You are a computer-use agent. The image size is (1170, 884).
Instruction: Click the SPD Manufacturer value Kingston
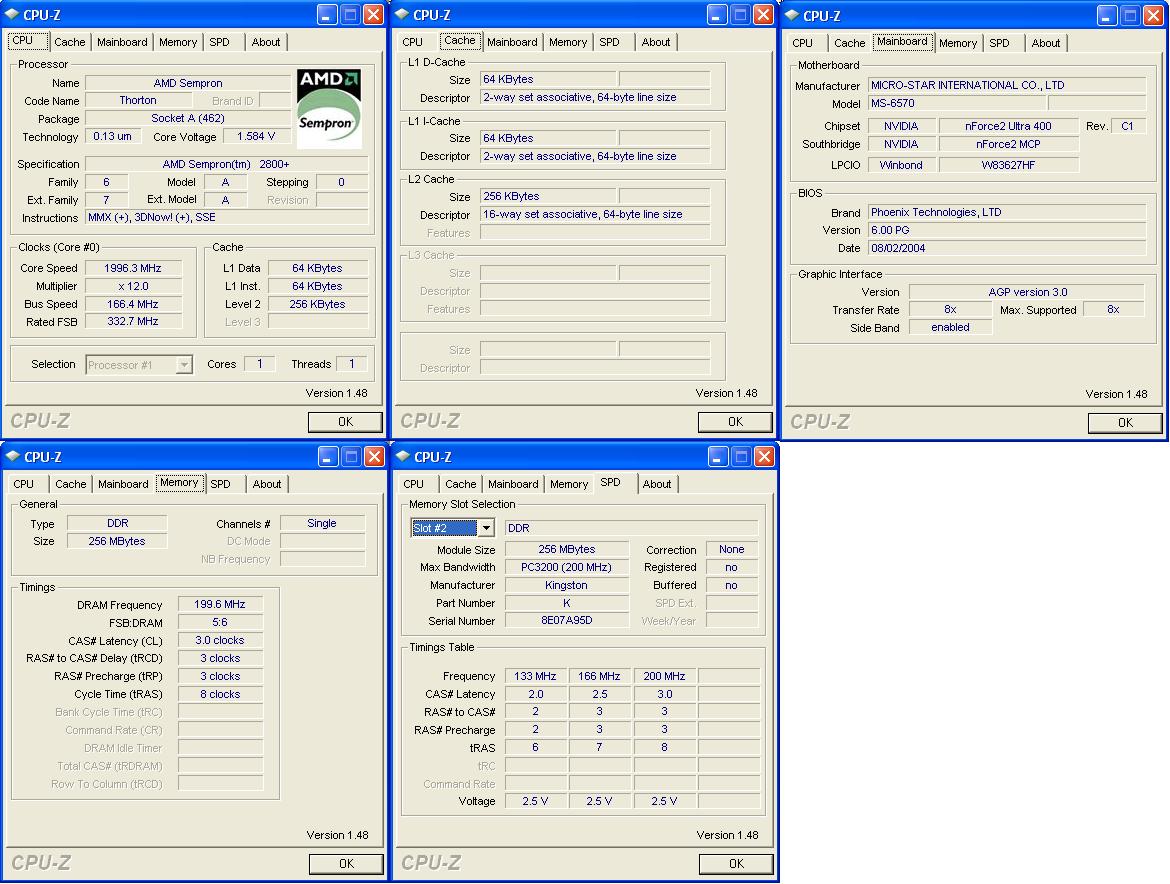[566, 586]
